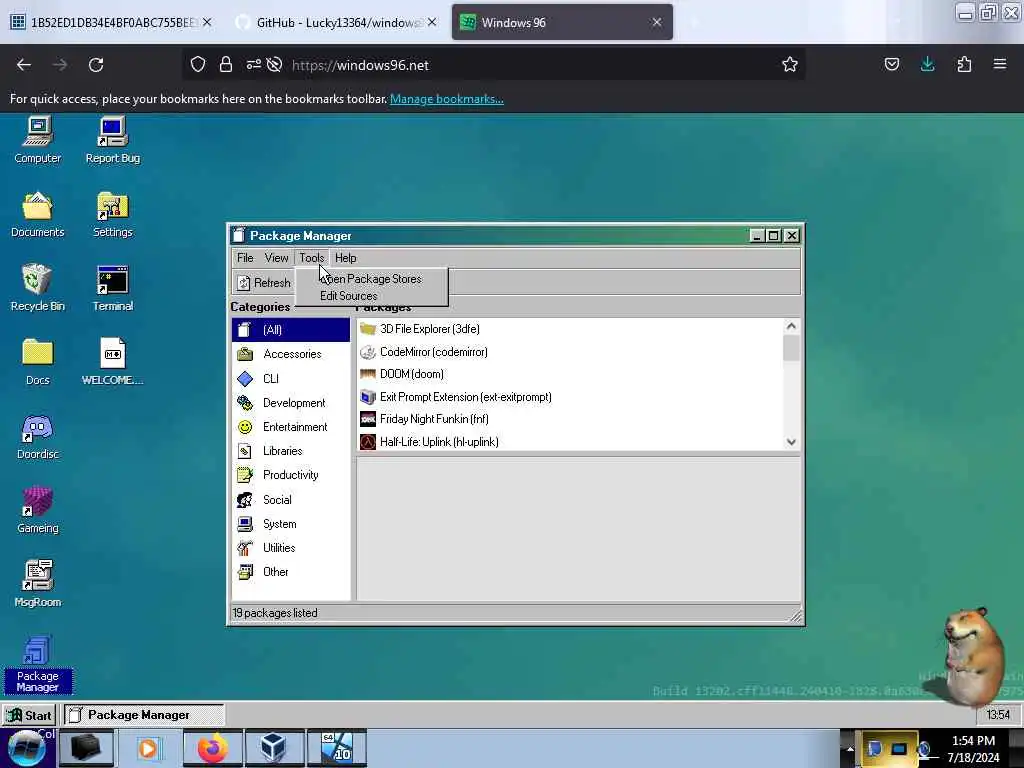The height and width of the screenshot is (768, 1024).
Task: Select the Accessories category
Action: 291,354
